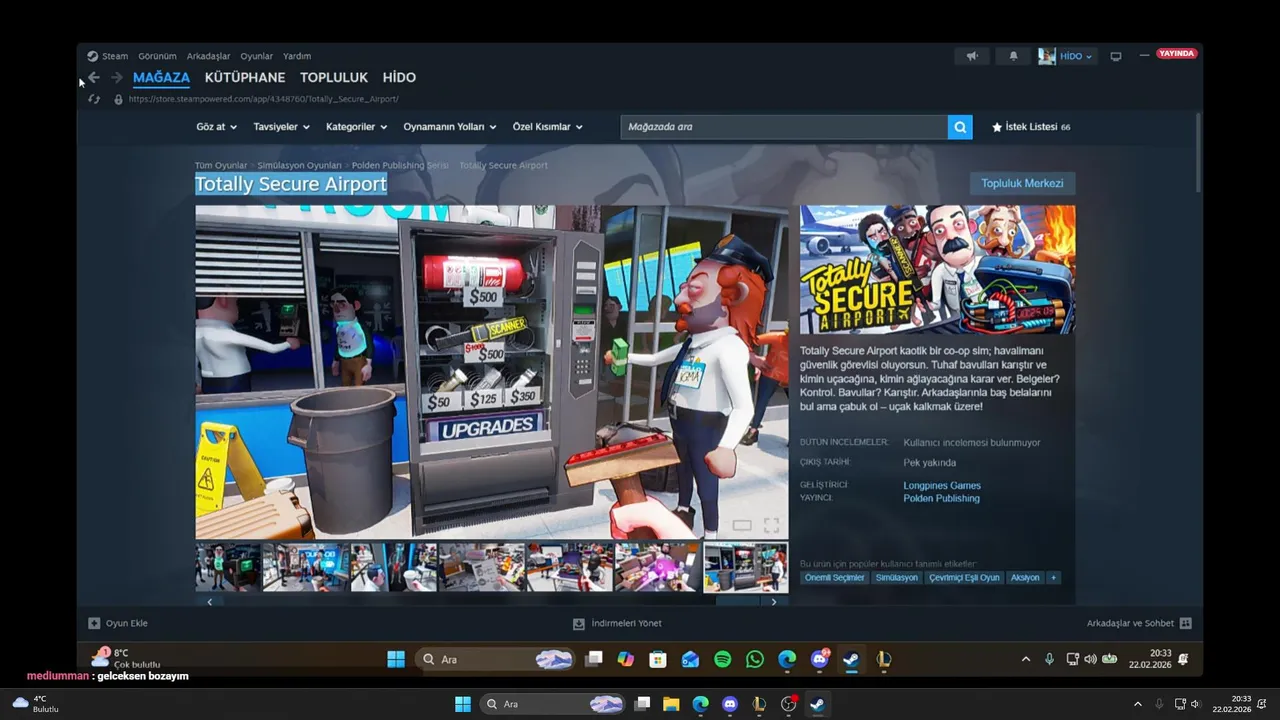
Task: Open the Görünüm menu
Action: (x=157, y=56)
